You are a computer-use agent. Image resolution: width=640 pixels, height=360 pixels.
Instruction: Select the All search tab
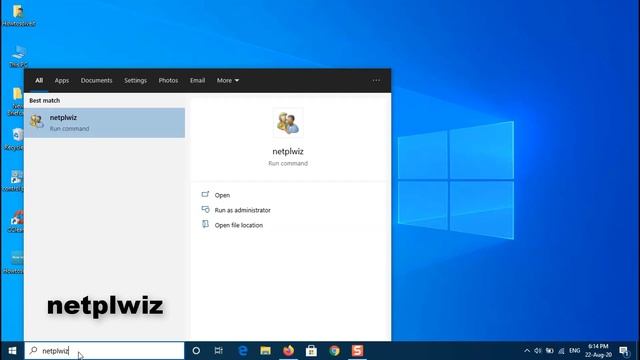(39, 80)
